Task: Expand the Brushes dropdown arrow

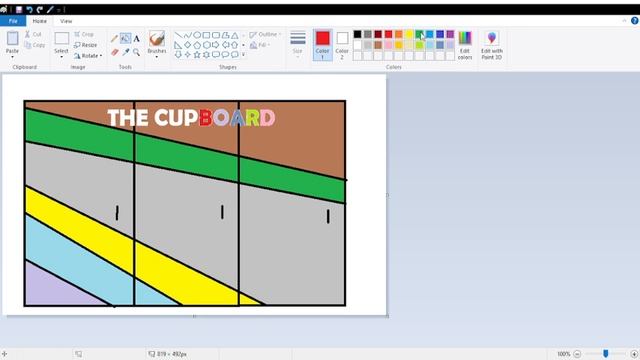Action: (x=157, y=57)
